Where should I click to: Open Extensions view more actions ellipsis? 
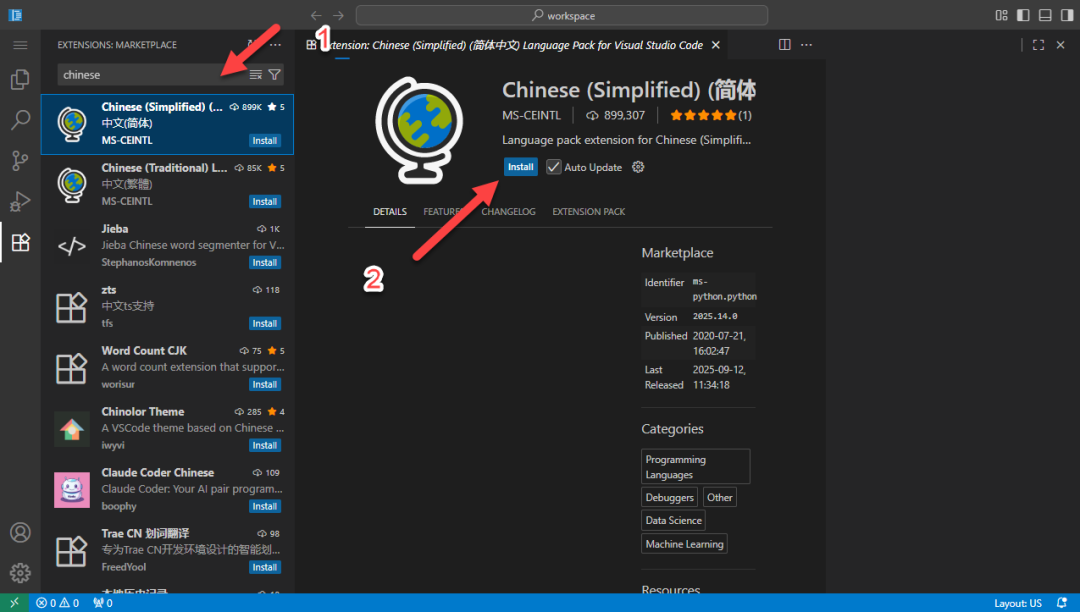tap(276, 45)
